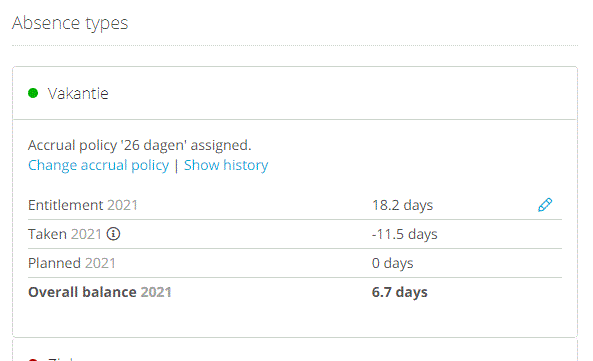Select the 6.7 days overall balance value
The image size is (593, 361).
click(399, 292)
